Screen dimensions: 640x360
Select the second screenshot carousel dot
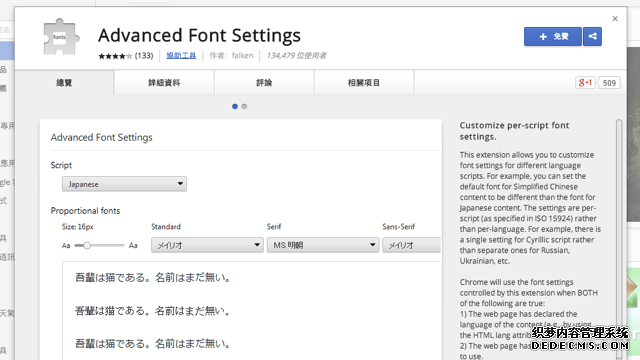pos(244,107)
